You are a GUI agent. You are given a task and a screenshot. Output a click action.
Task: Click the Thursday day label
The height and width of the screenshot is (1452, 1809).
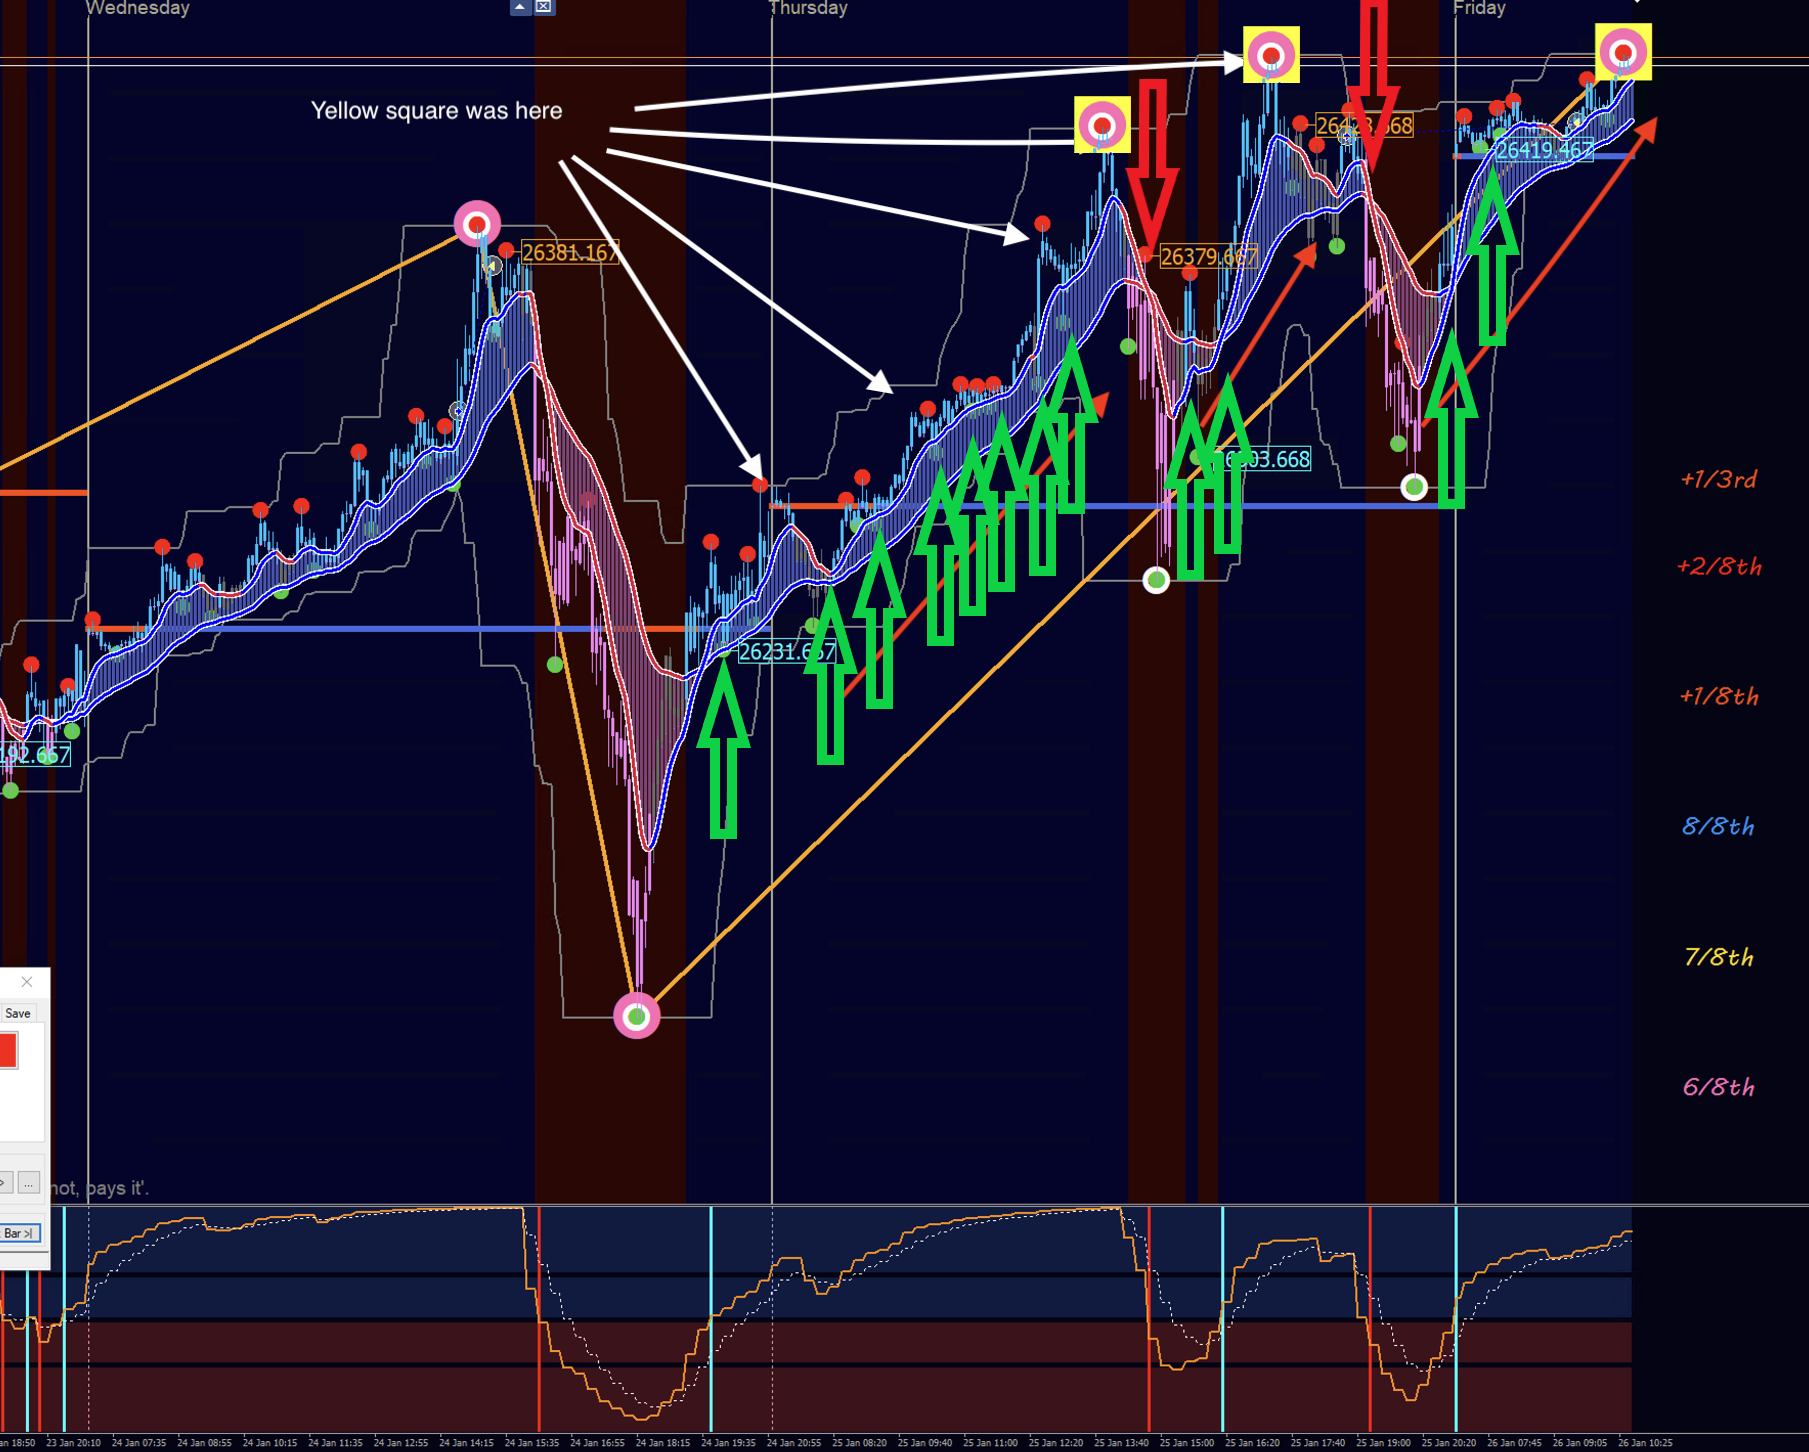click(808, 8)
